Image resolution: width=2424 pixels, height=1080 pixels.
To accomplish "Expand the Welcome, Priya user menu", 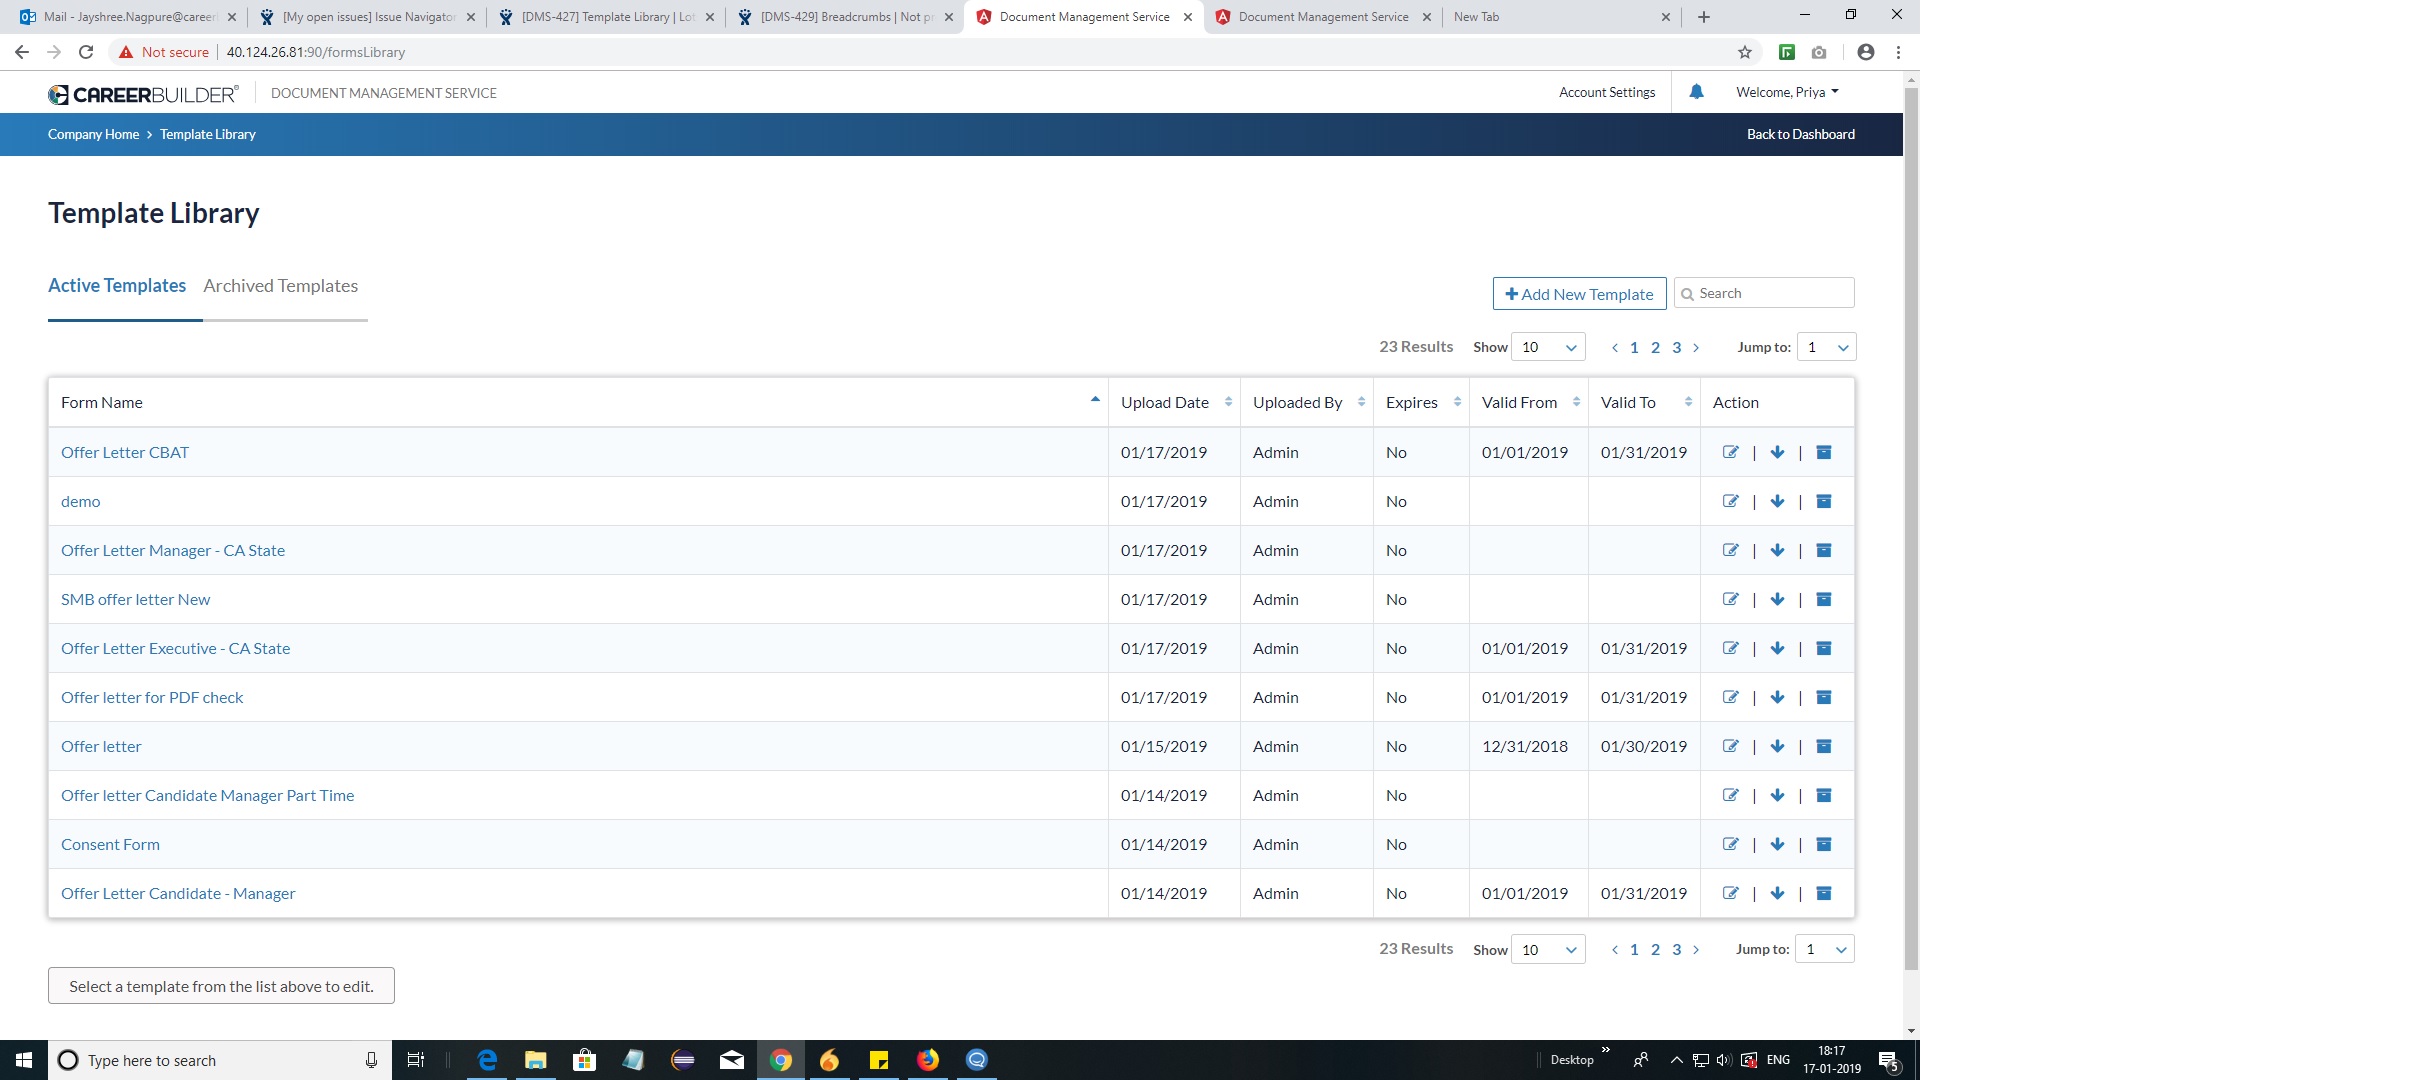I will pyautogui.click(x=1787, y=92).
